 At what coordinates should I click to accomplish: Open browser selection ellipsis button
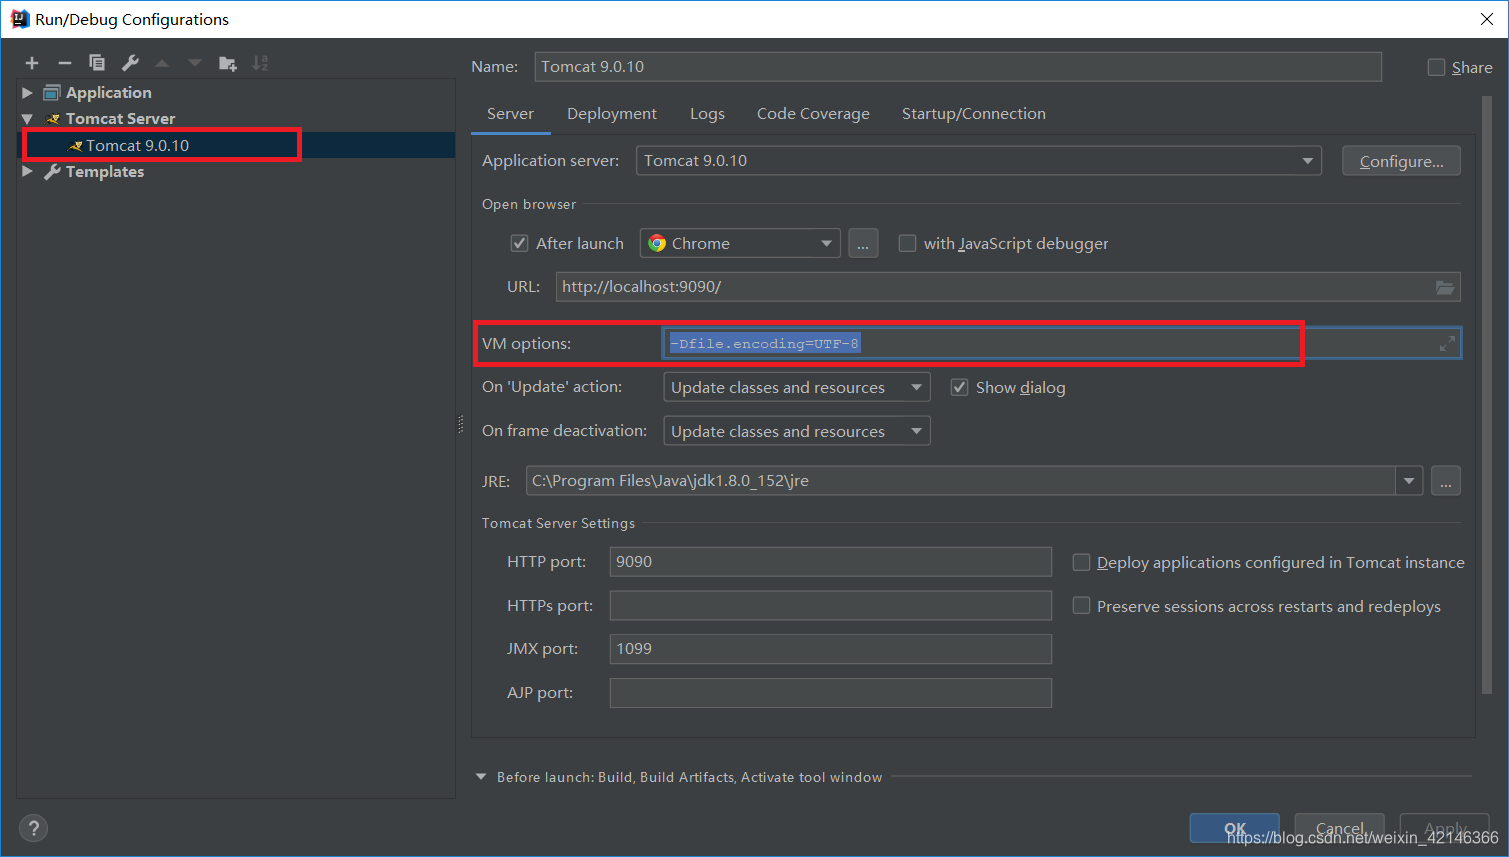863,243
